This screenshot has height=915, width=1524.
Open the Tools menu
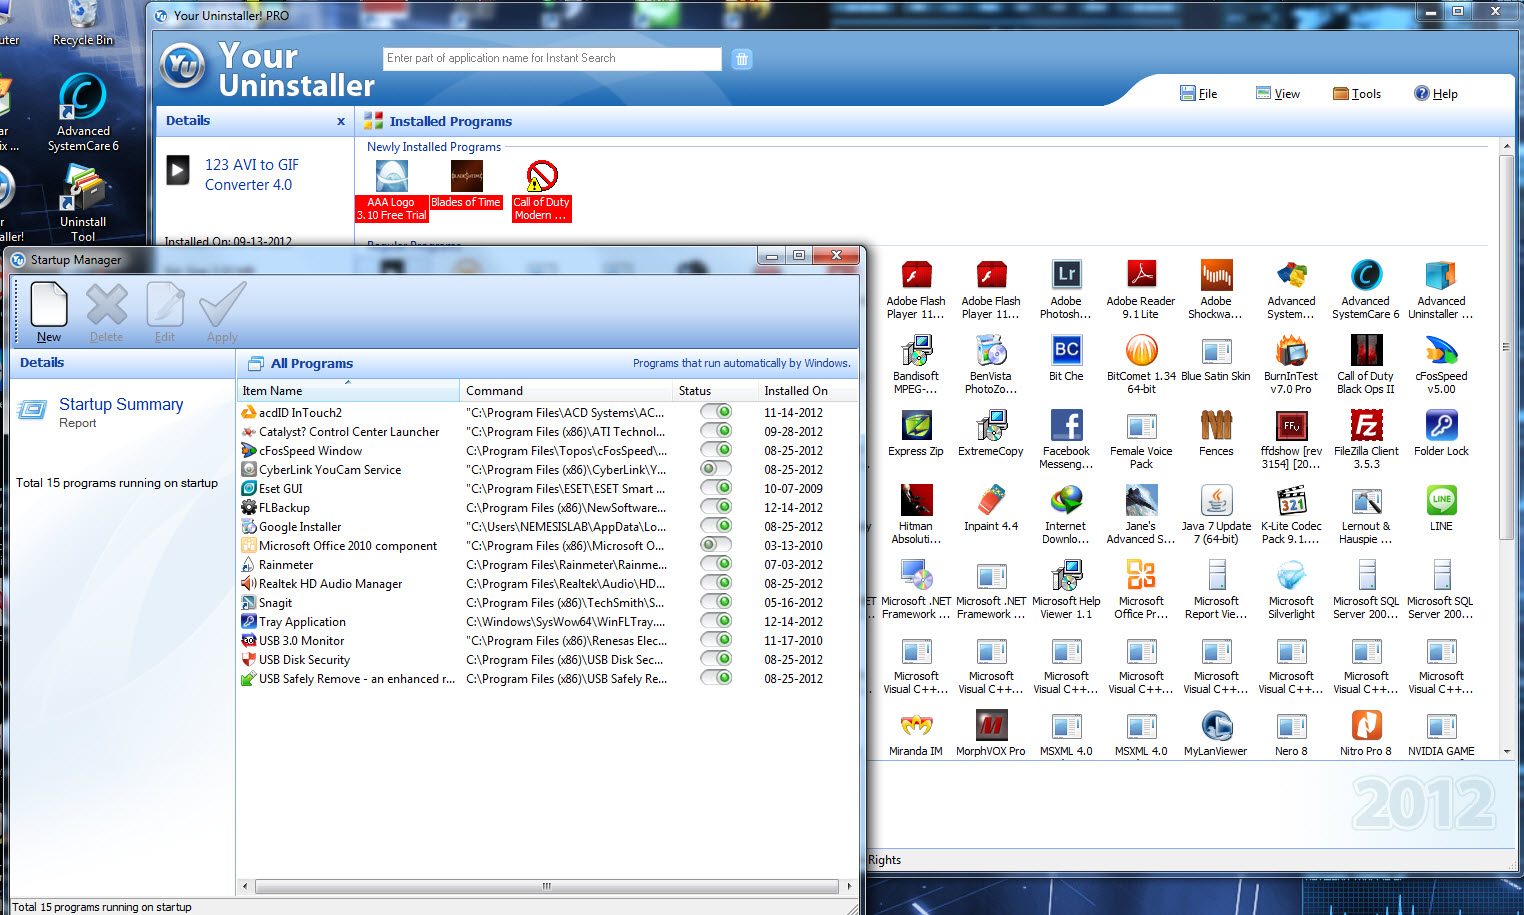point(1357,93)
